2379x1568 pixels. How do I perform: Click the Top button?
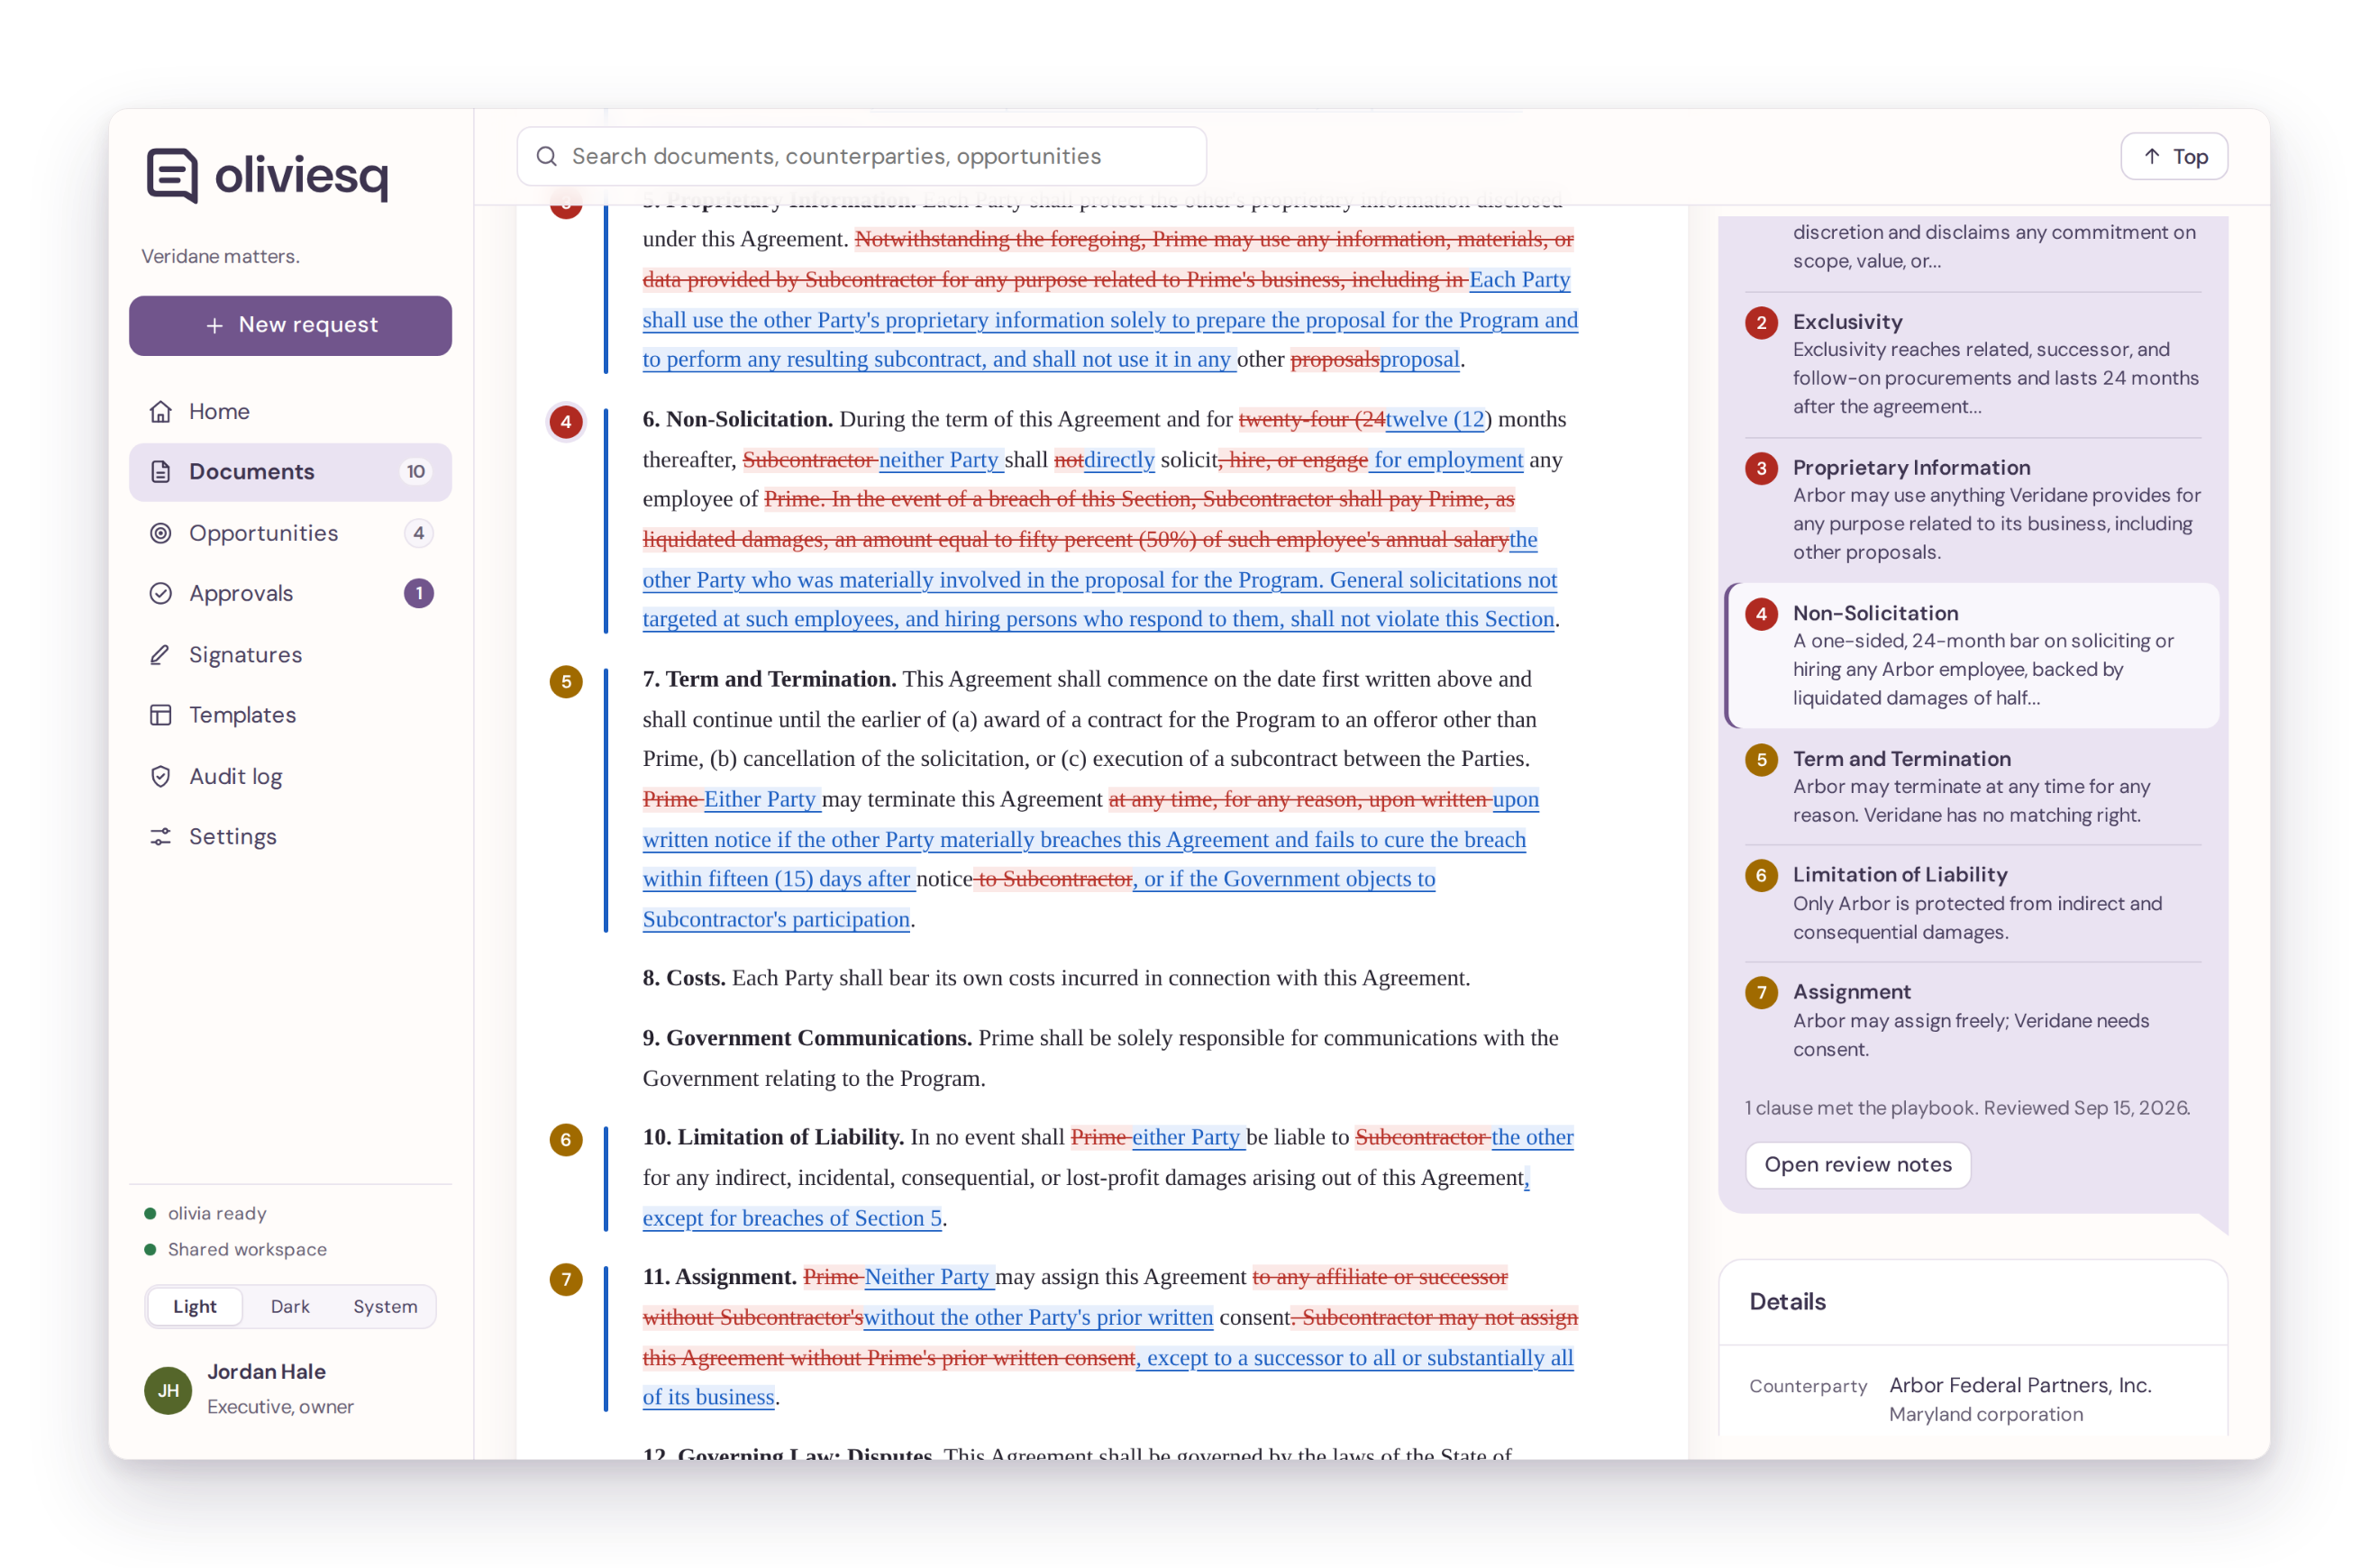(2174, 156)
